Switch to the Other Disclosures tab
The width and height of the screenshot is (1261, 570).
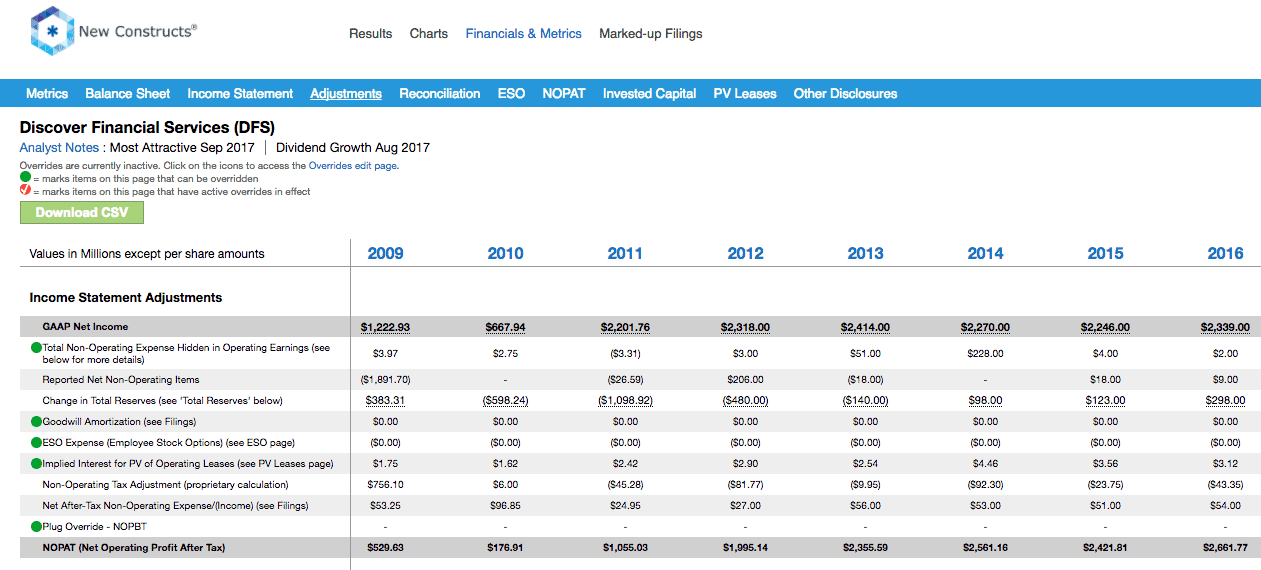pos(845,93)
